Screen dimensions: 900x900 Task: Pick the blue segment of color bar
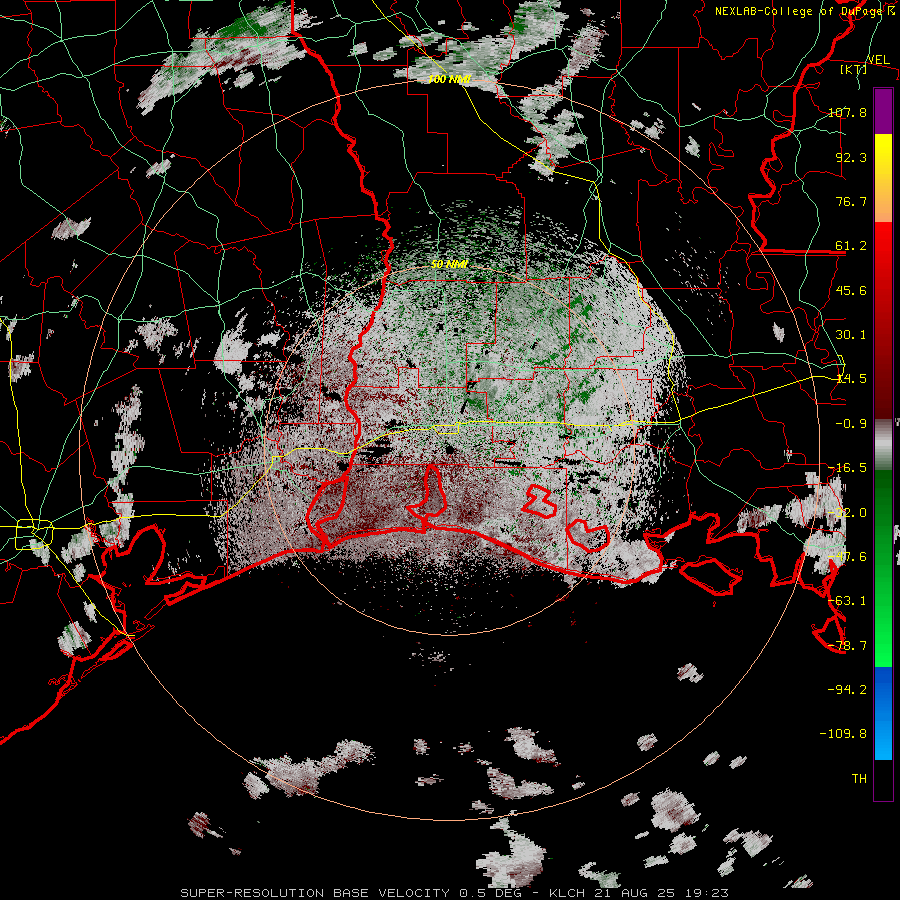[883, 713]
